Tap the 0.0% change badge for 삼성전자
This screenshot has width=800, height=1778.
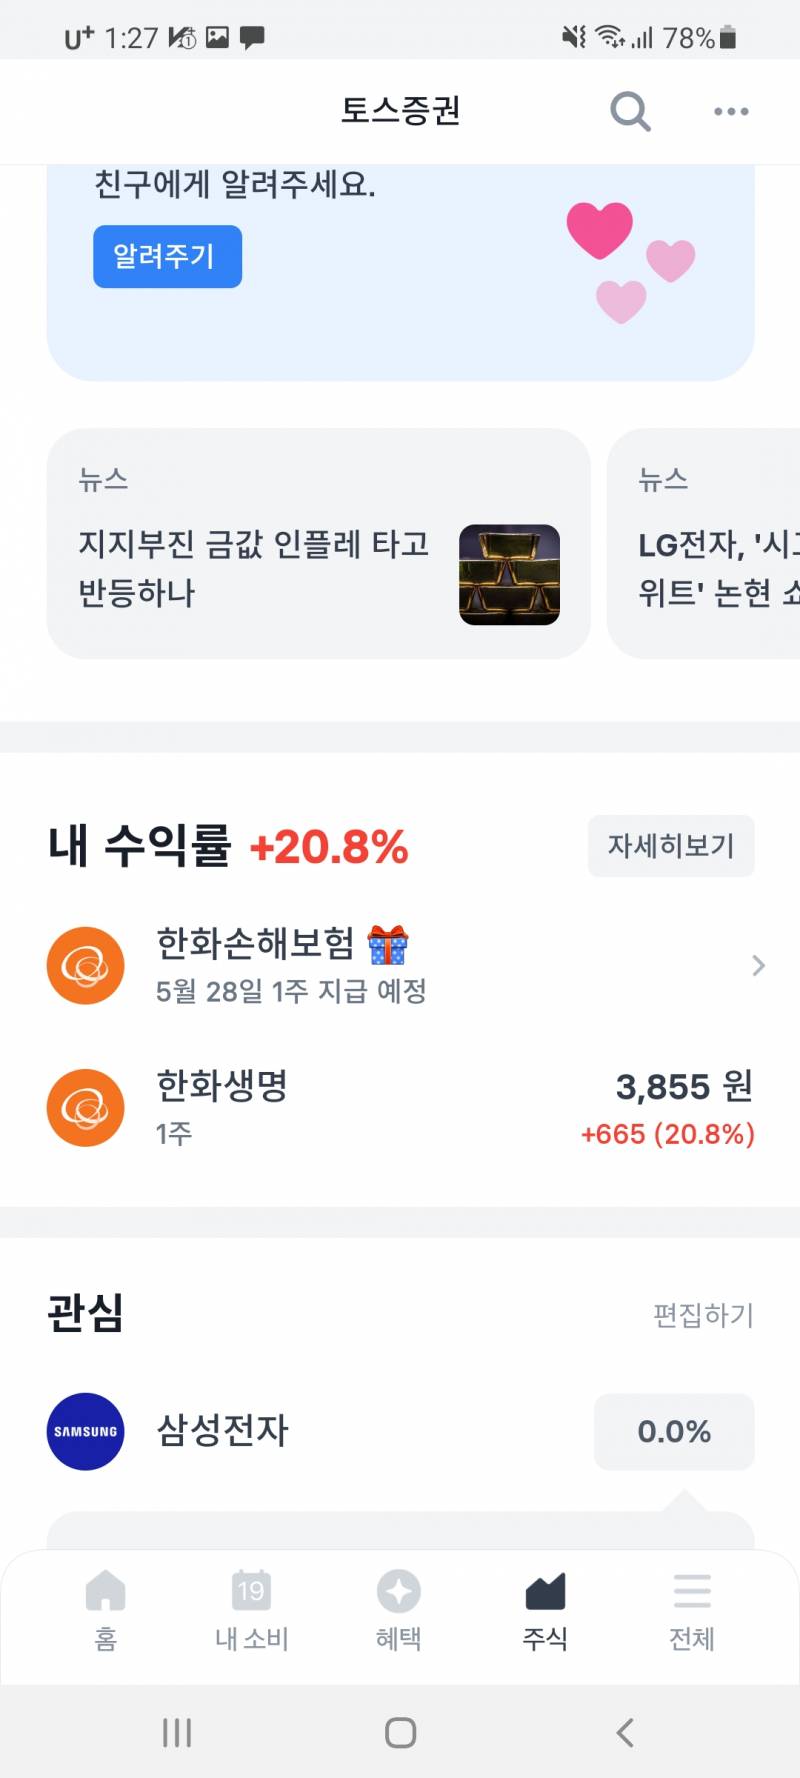click(673, 1432)
